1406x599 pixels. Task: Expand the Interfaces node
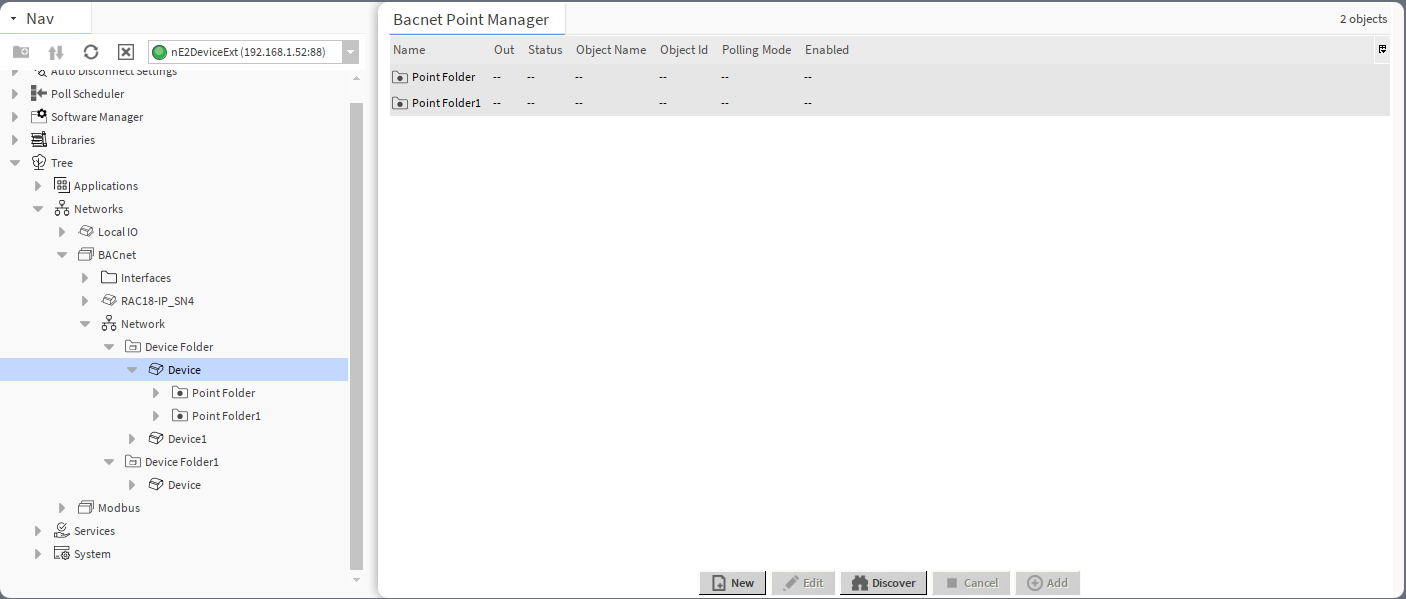(85, 277)
